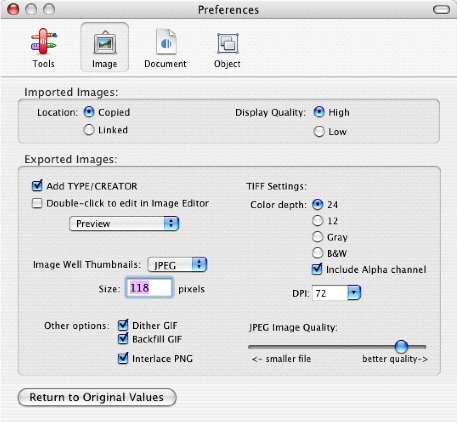Expand the JPEG thumbnails format dropdown

[x=177, y=265]
